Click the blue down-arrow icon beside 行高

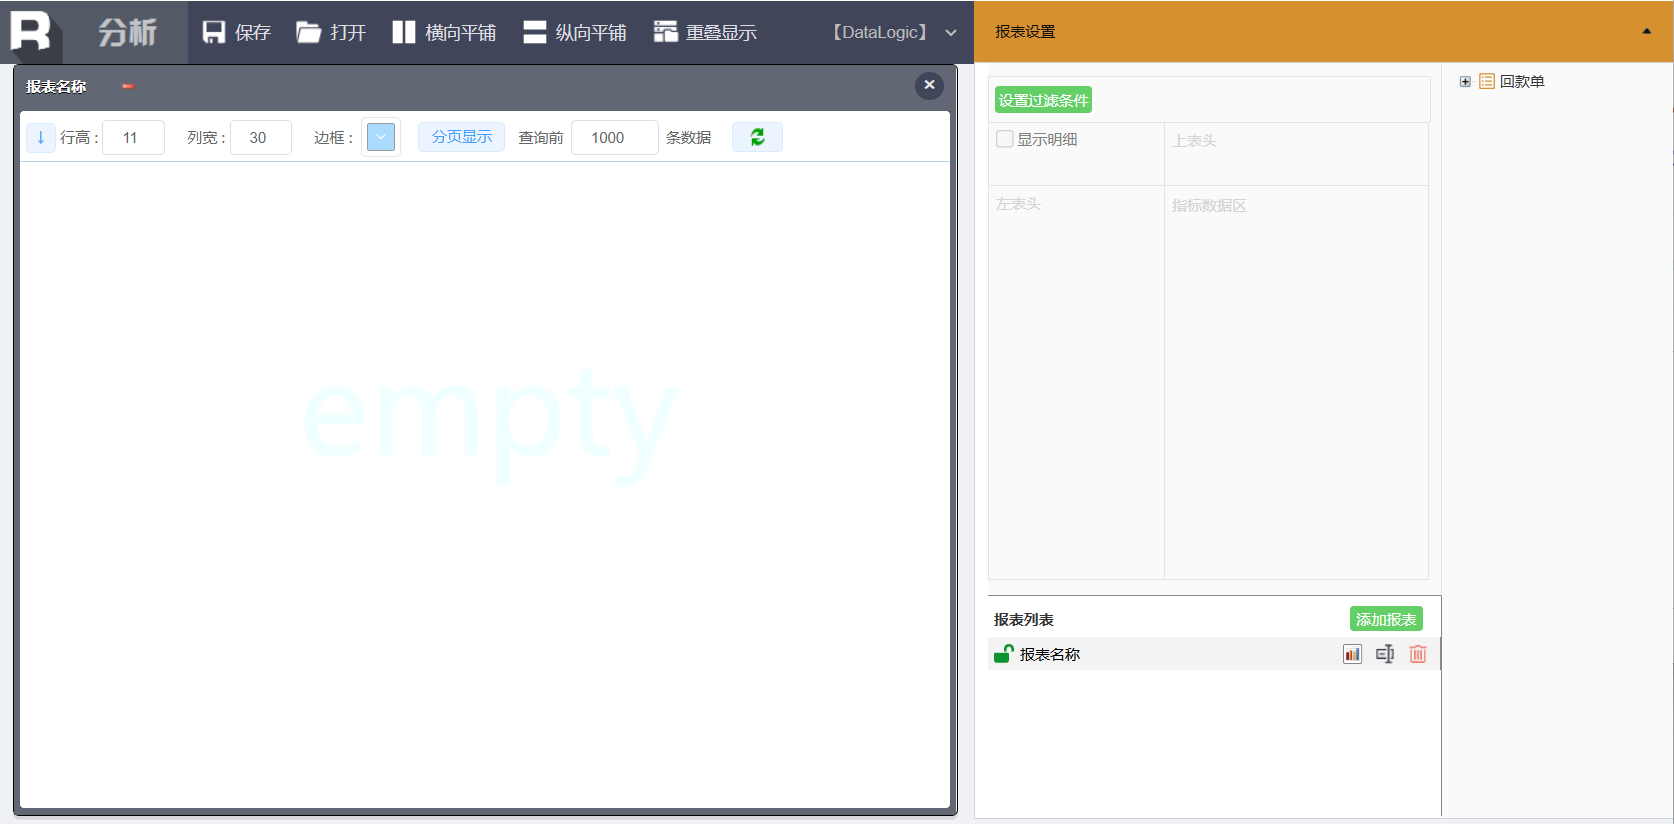tap(40, 137)
